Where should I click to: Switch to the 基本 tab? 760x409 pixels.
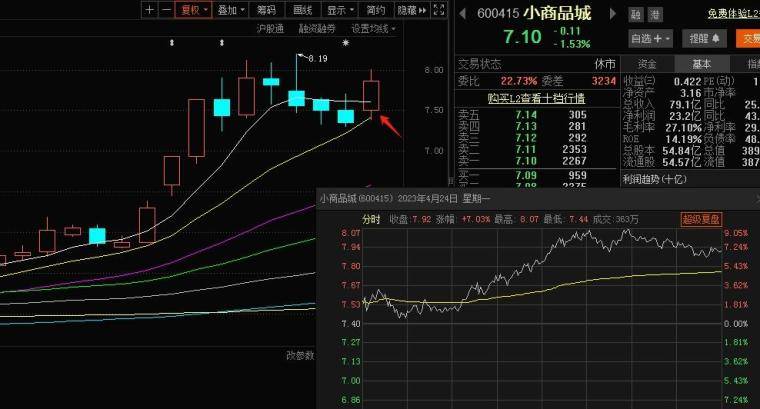(x=701, y=64)
